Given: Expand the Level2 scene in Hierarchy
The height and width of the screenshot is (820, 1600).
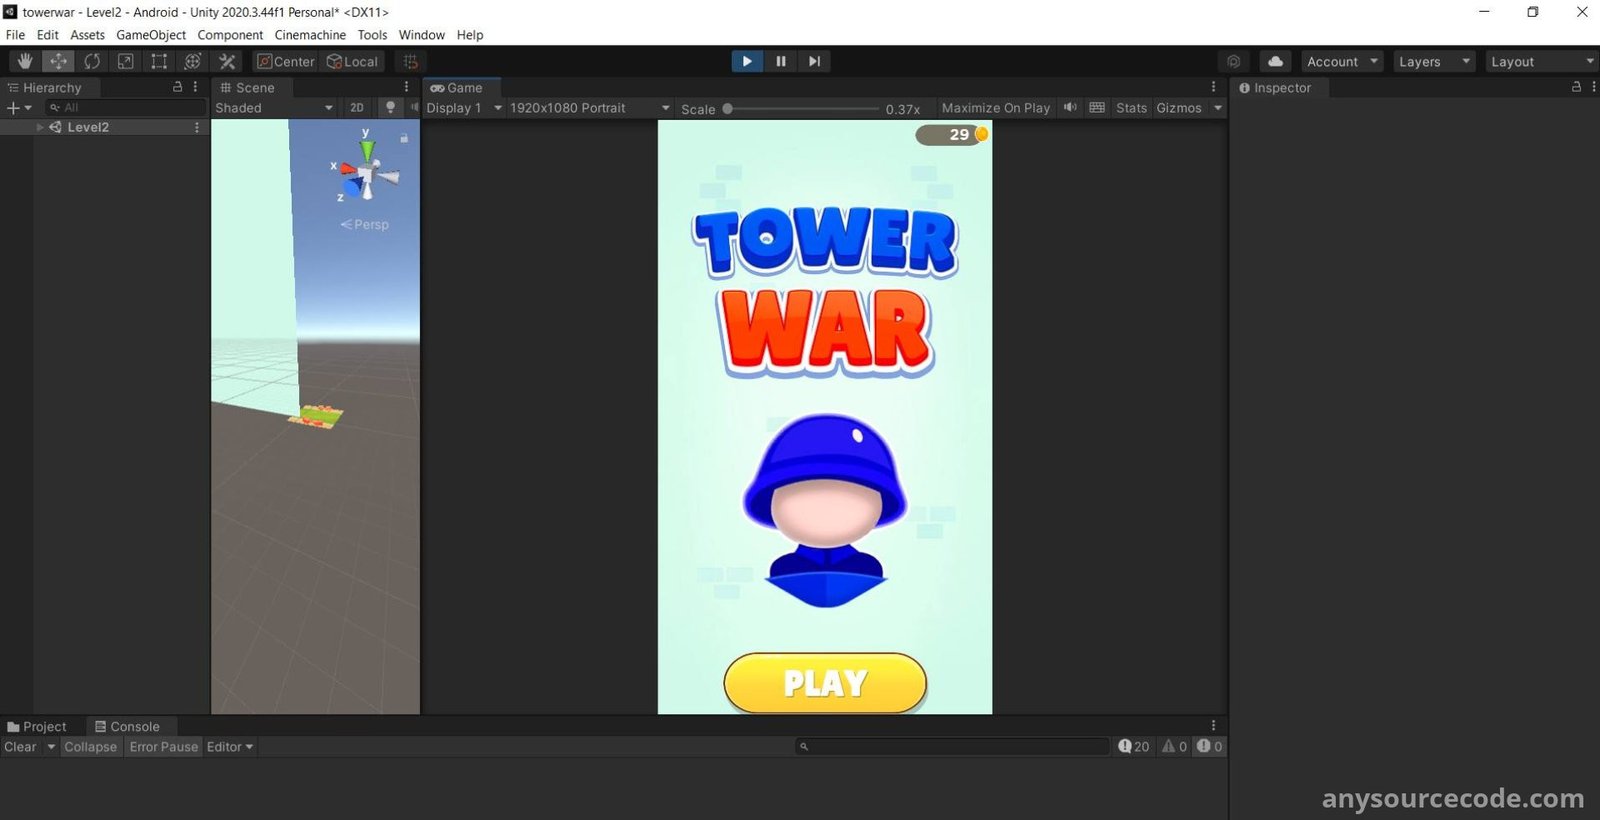Looking at the screenshot, I should pyautogui.click(x=40, y=127).
